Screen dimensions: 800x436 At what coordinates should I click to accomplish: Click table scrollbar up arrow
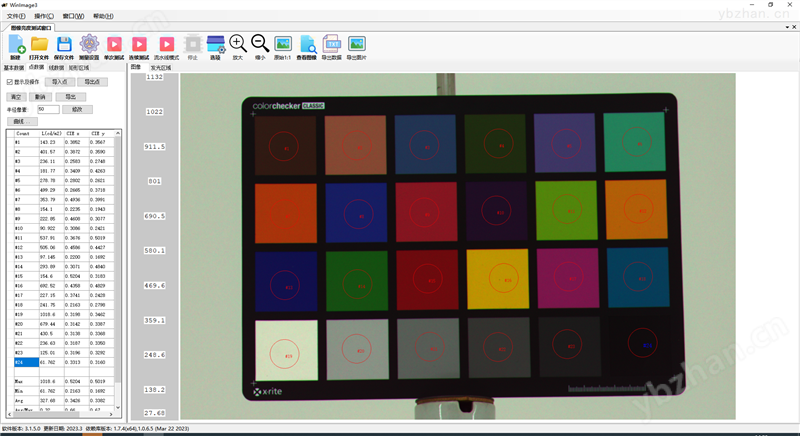point(118,133)
